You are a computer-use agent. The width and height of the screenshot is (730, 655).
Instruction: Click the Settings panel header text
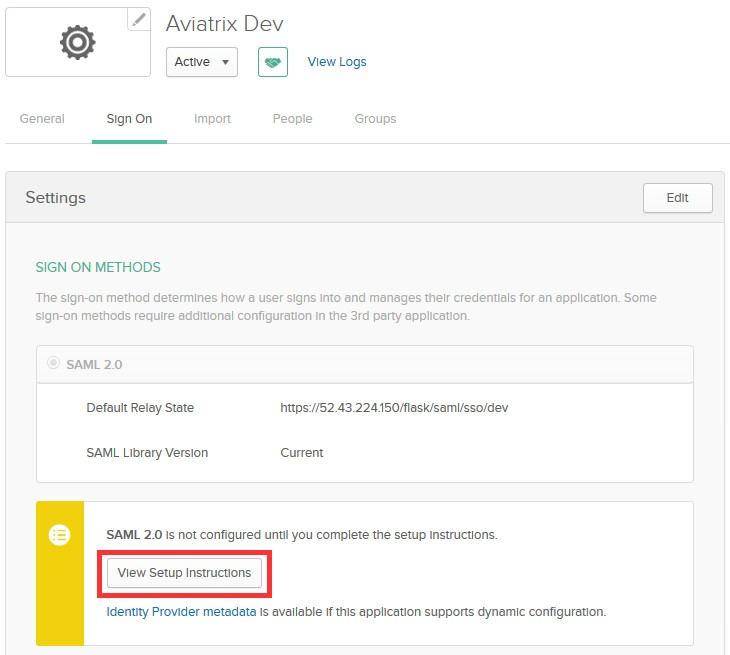pos(56,198)
